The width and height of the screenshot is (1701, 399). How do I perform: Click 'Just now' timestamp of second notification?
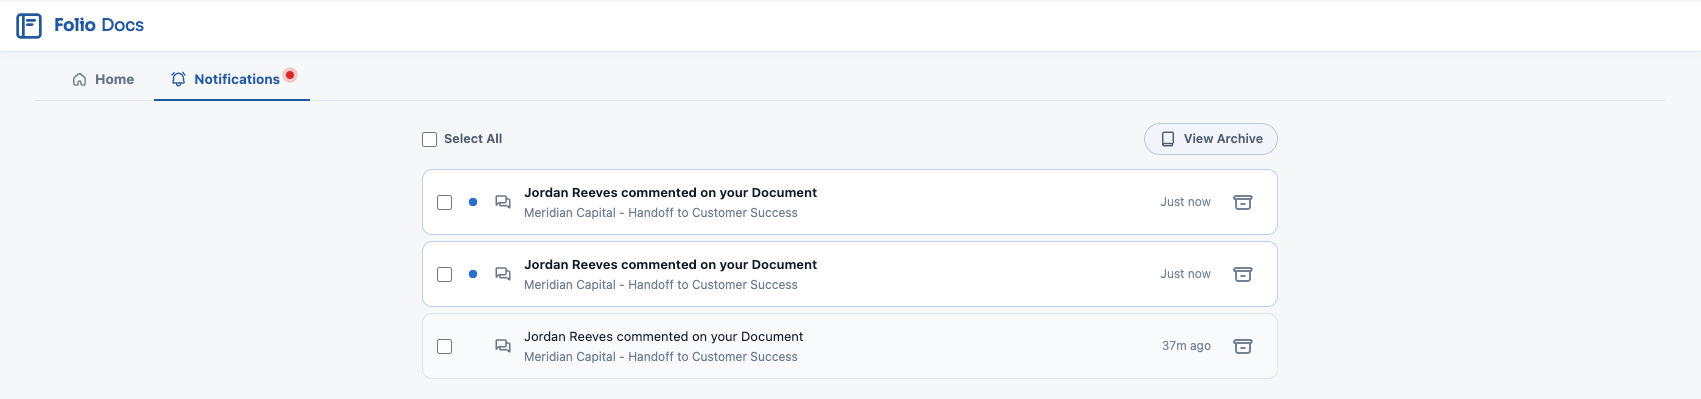[x=1185, y=274]
